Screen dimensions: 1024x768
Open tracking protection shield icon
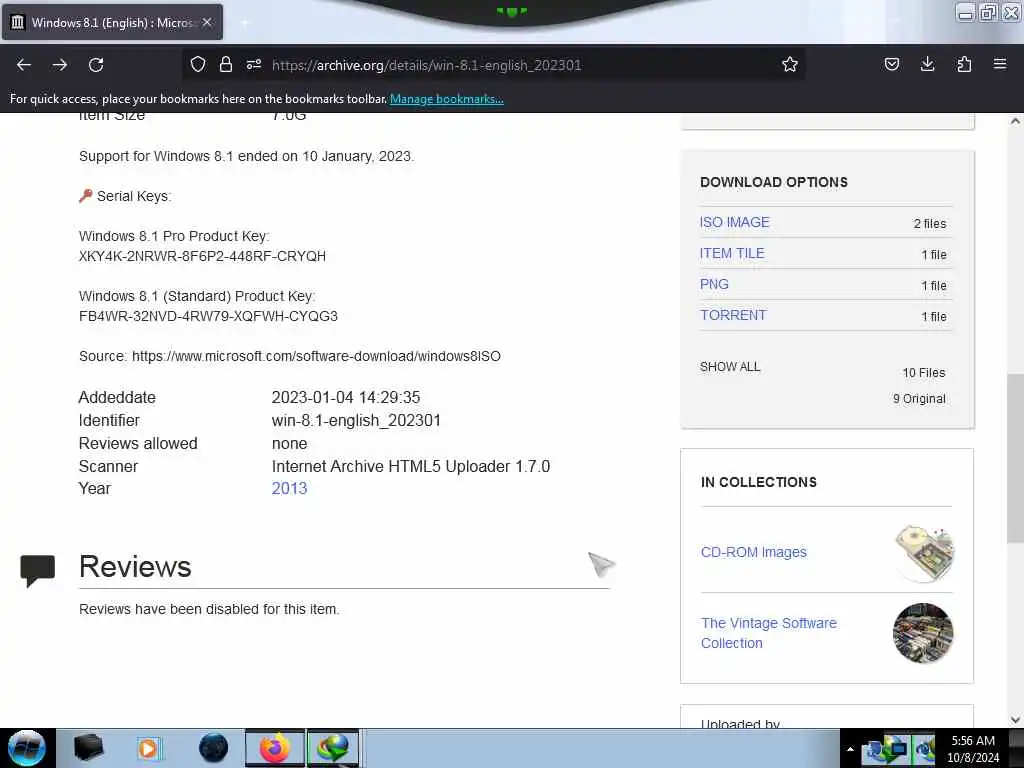point(198,64)
